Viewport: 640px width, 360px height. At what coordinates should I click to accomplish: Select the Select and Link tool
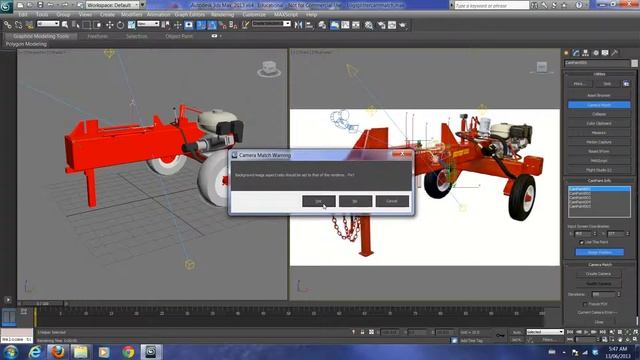[x=7, y=25]
